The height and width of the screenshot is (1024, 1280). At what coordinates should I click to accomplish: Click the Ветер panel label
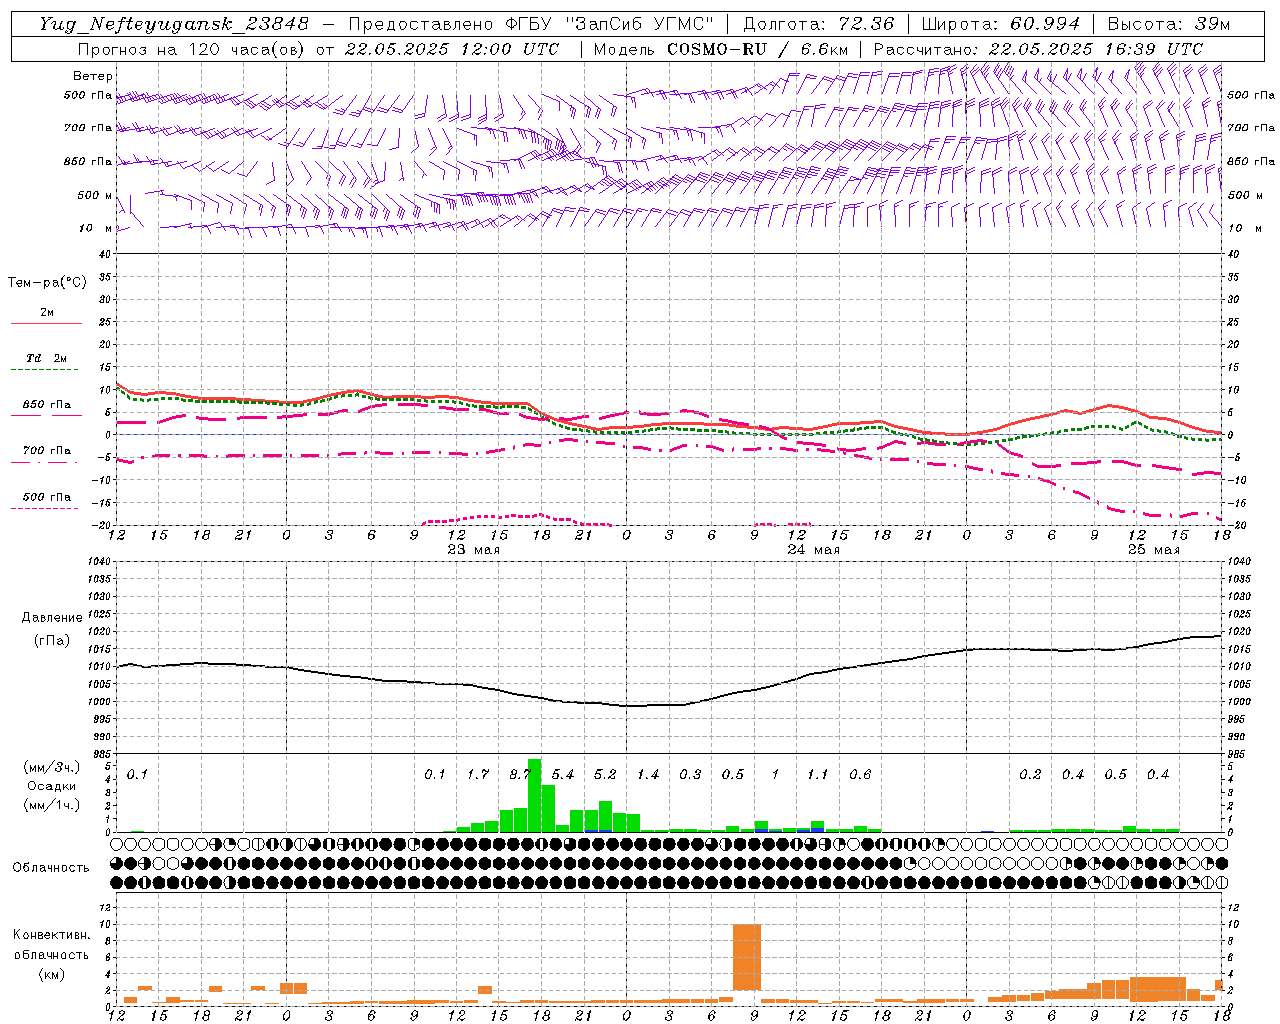[93, 76]
